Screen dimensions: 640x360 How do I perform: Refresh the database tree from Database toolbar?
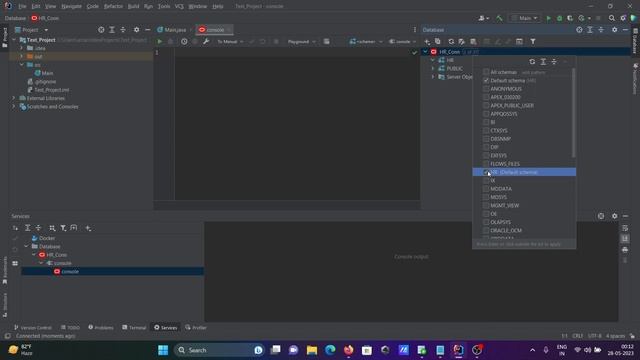click(x=451, y=42)
